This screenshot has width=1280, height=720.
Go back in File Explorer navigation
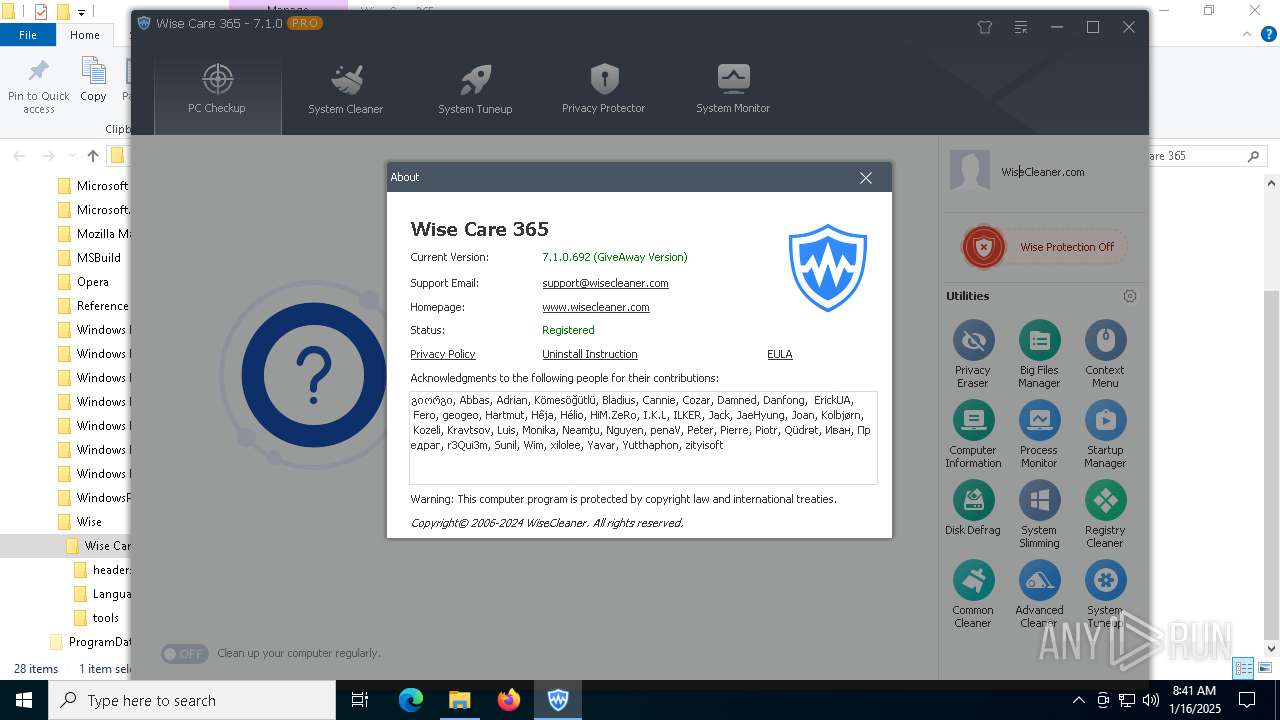pos(19,156)
